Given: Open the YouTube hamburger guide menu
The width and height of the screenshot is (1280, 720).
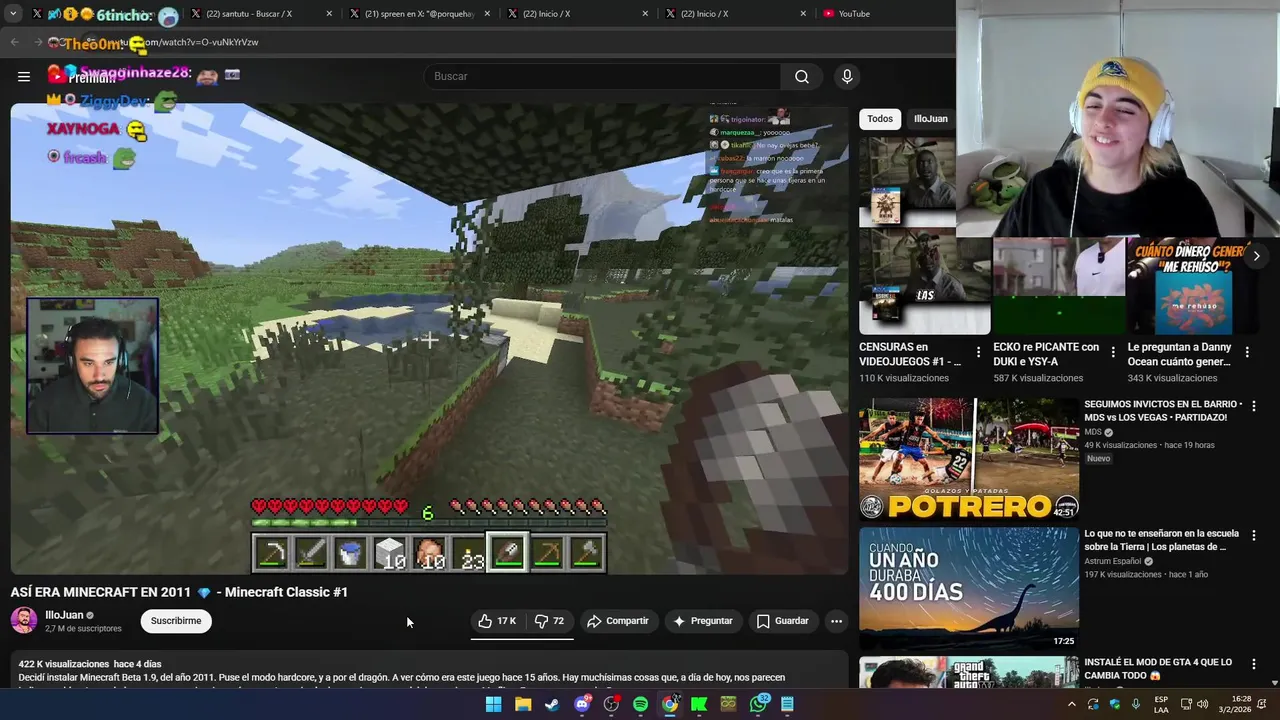Looking at the screenshot, I should [x=24, y=76].
